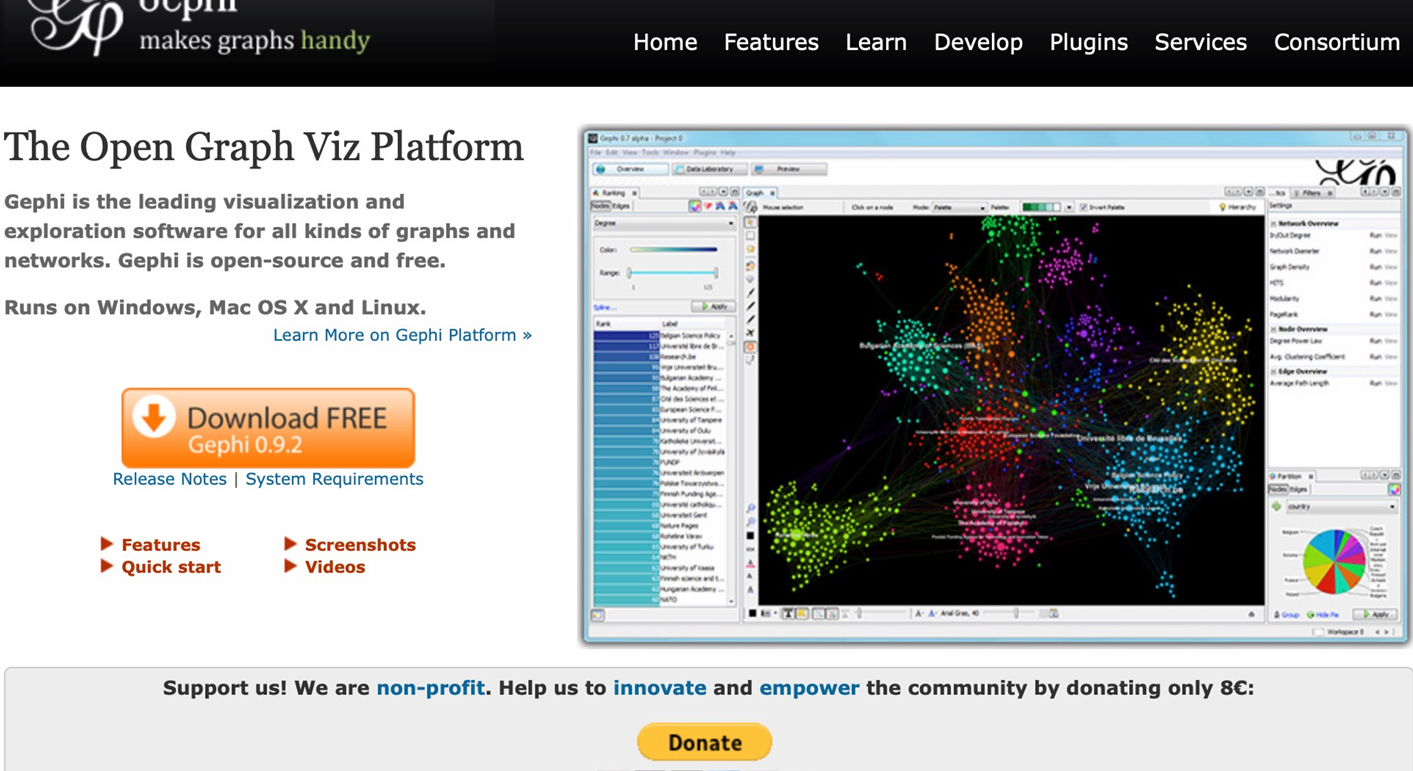Open the Videos link
This screenshot has width=1413, height=771.
[x=335, y=567]
